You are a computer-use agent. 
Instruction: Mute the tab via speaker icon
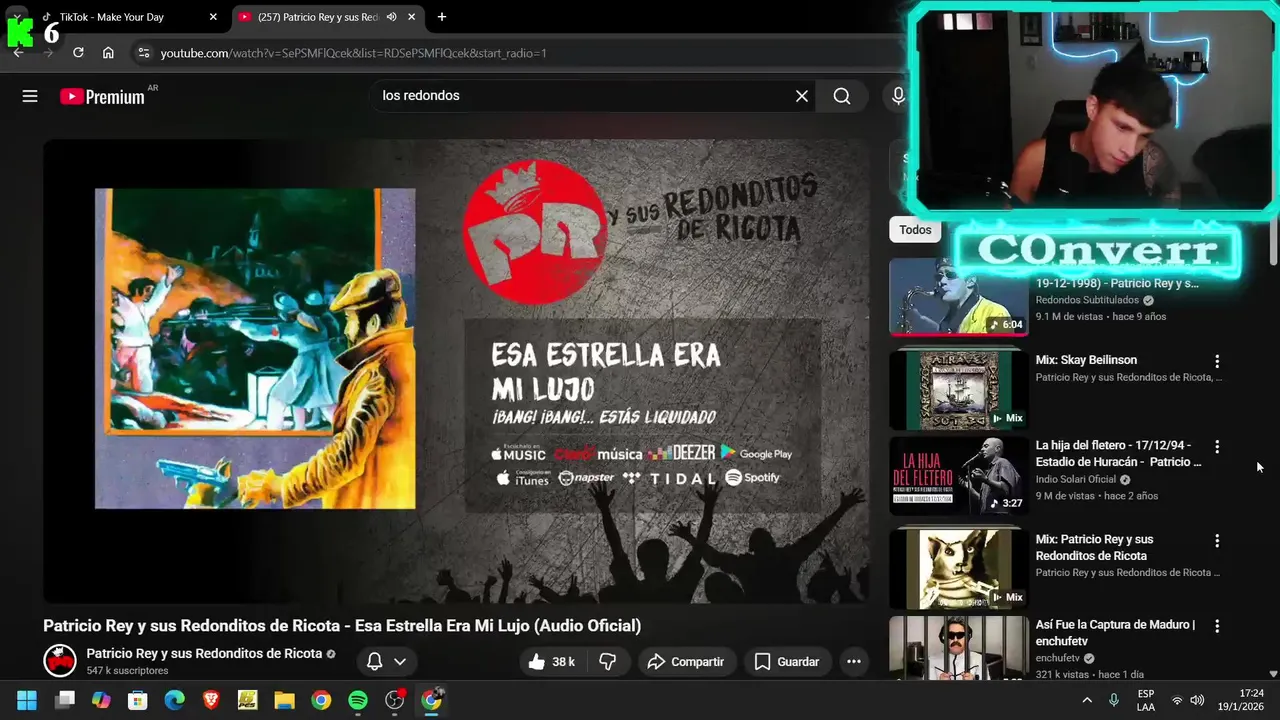pos(391,17)
